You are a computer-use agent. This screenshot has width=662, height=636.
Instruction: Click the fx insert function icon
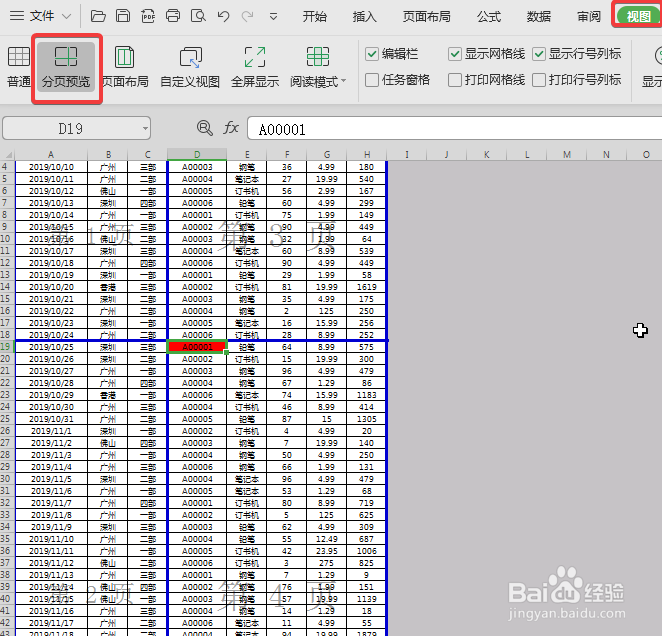(x=231, y=128)
